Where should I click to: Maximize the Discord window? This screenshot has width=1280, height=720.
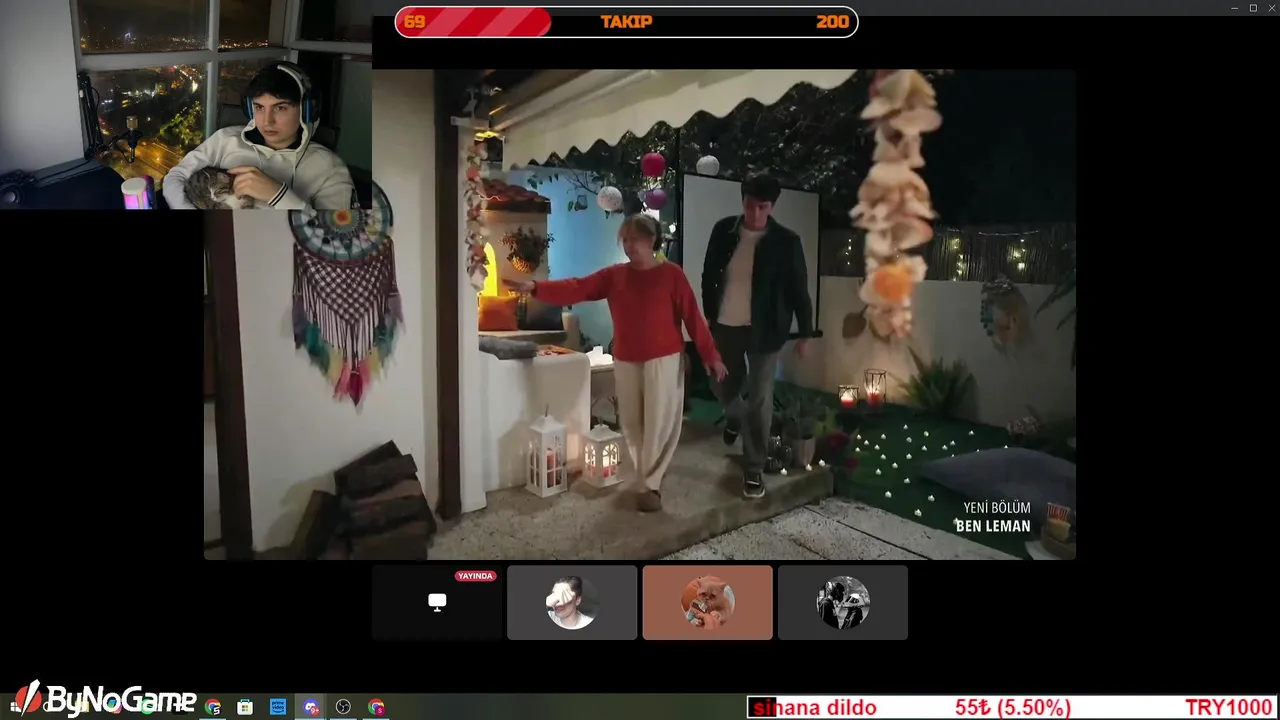point(1253,8)
